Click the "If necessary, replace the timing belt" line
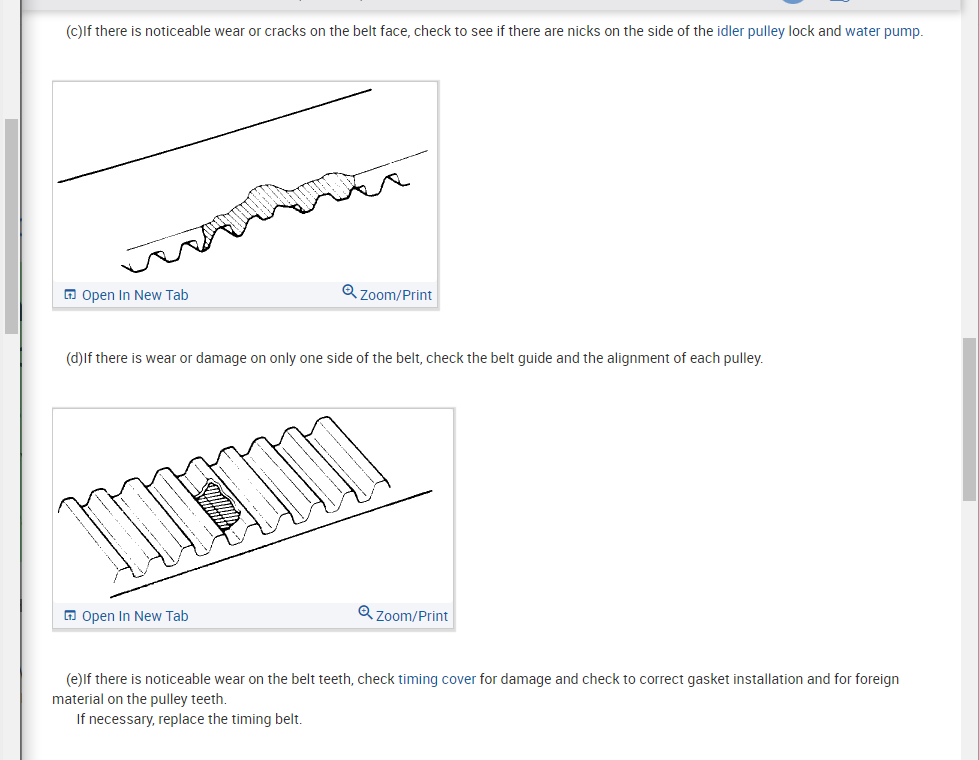This screenshot has height=760, width=979. pyautogui.click(x=189, y=719)
